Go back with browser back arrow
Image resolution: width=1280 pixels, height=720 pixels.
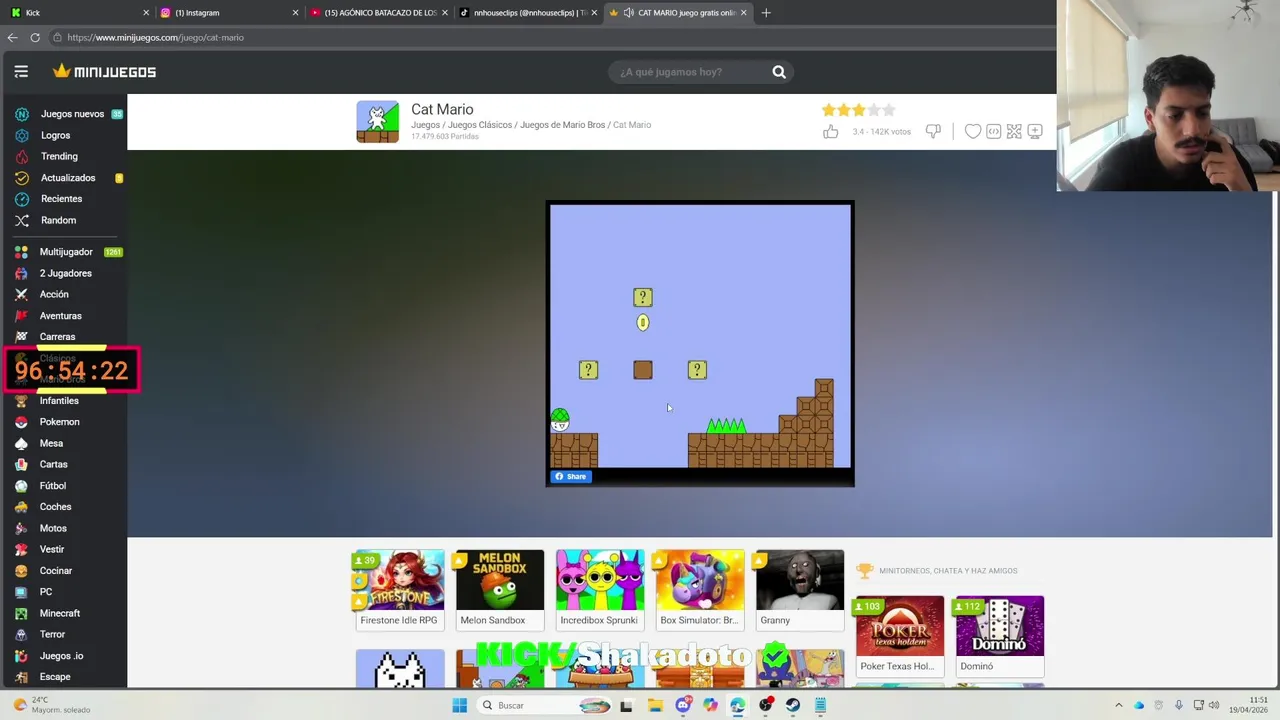(x=12, y=38)
